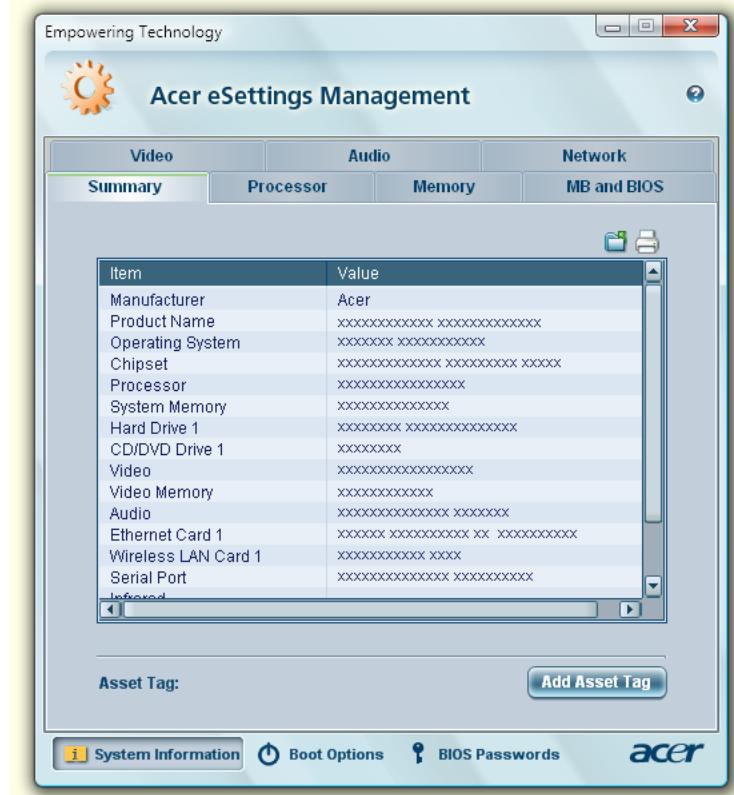Select the Video row in the list
734x795 pixels.
371,471
